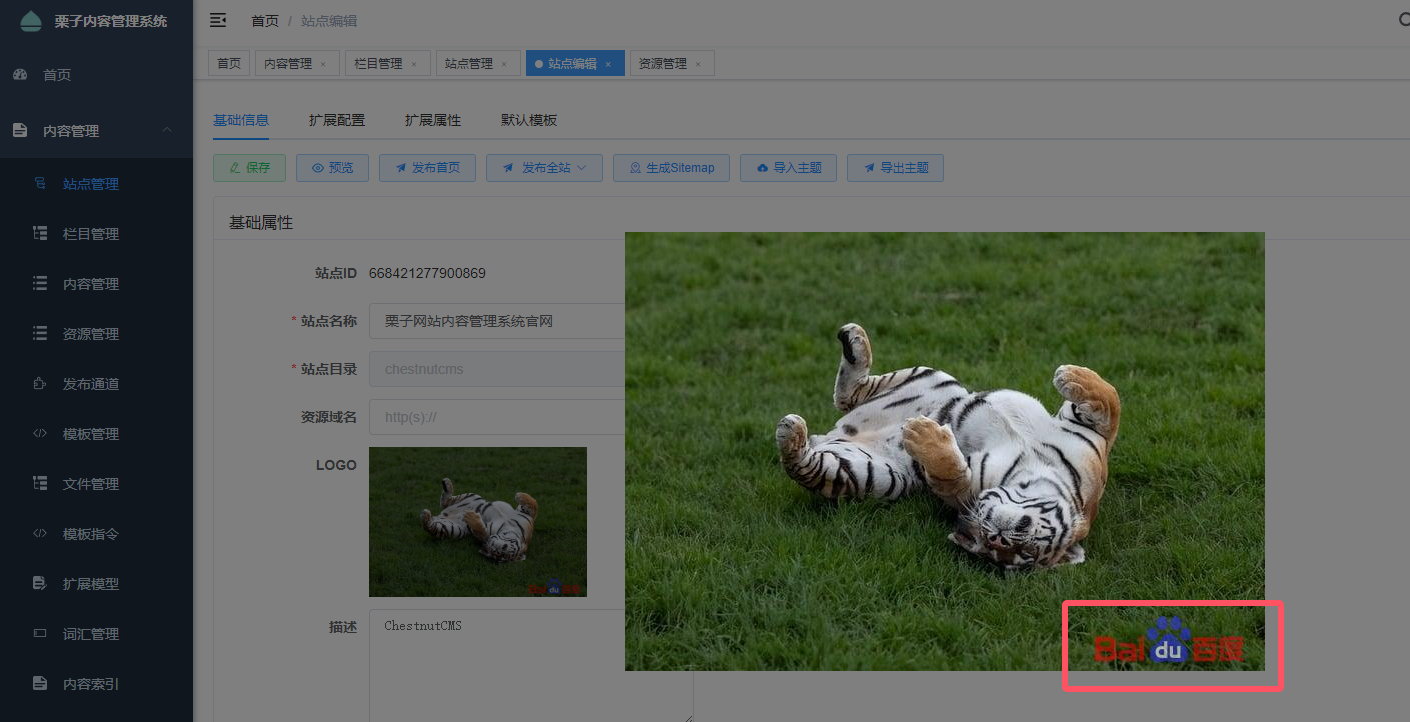Collapse the sidebar with the hamburger icon
Viewport: 1410px width, 722px height.
217,20
